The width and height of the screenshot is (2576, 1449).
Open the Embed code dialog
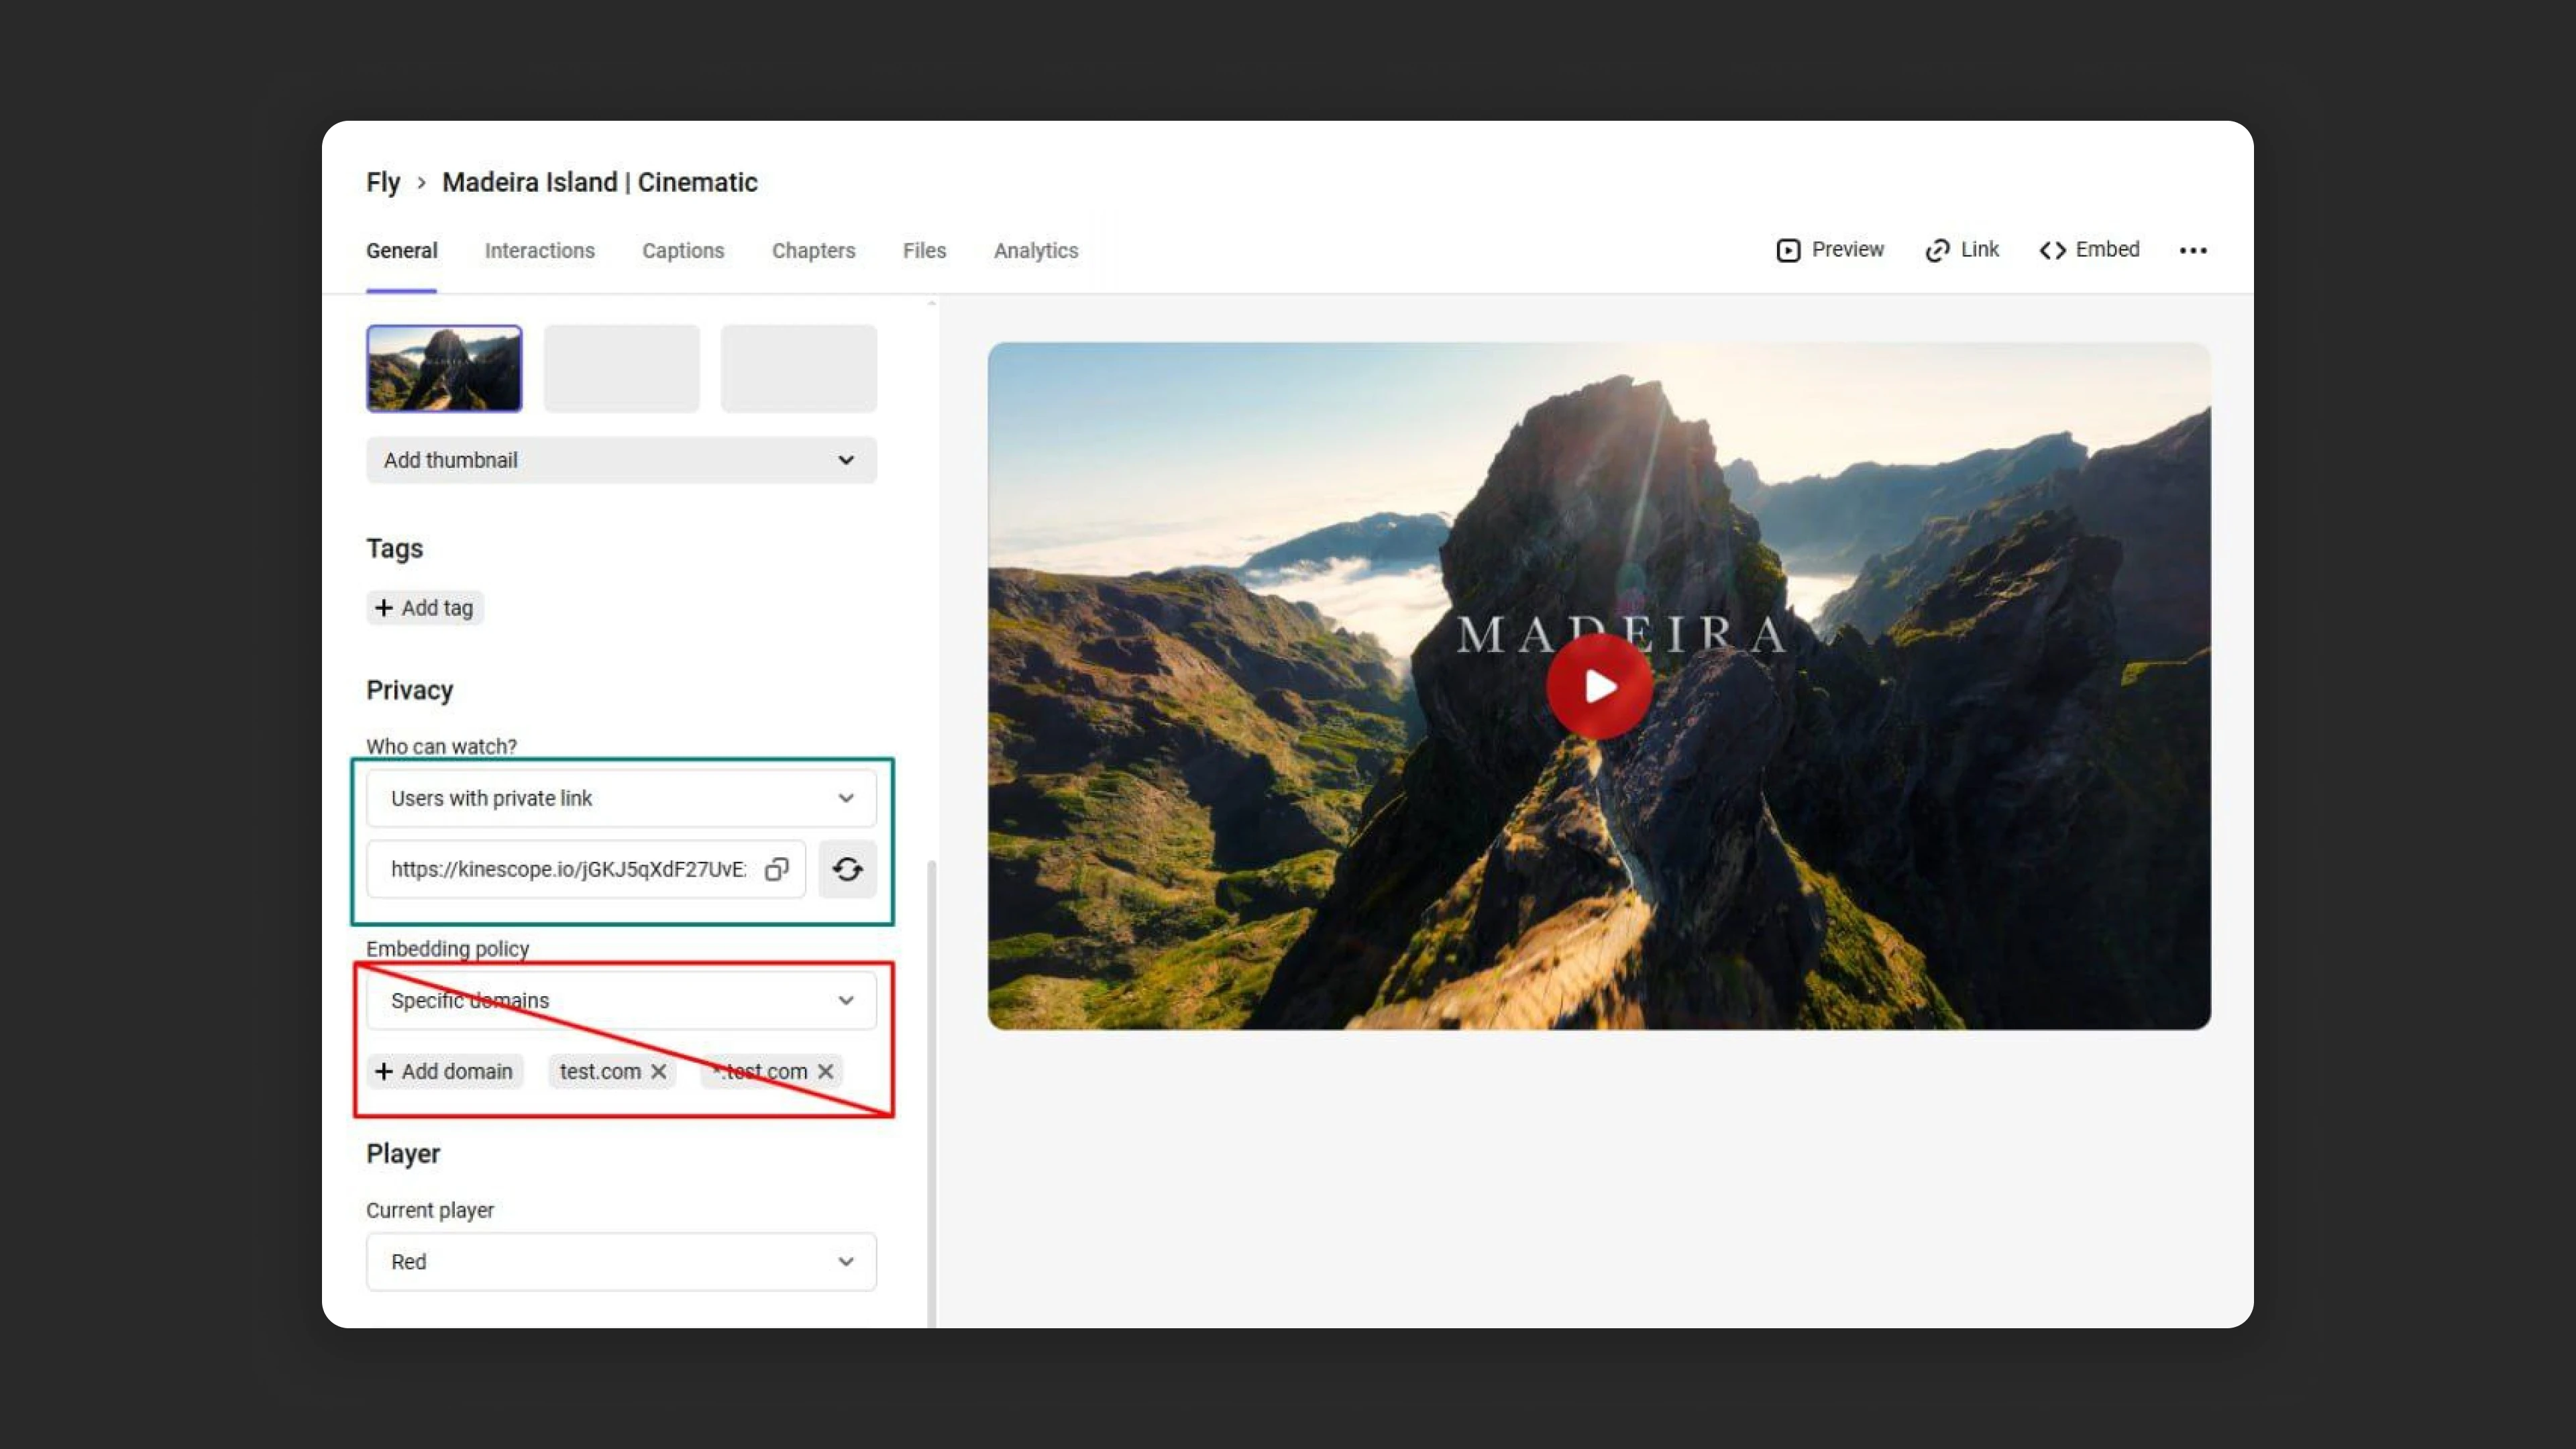pyautogui.click(x=2089, y=249)
